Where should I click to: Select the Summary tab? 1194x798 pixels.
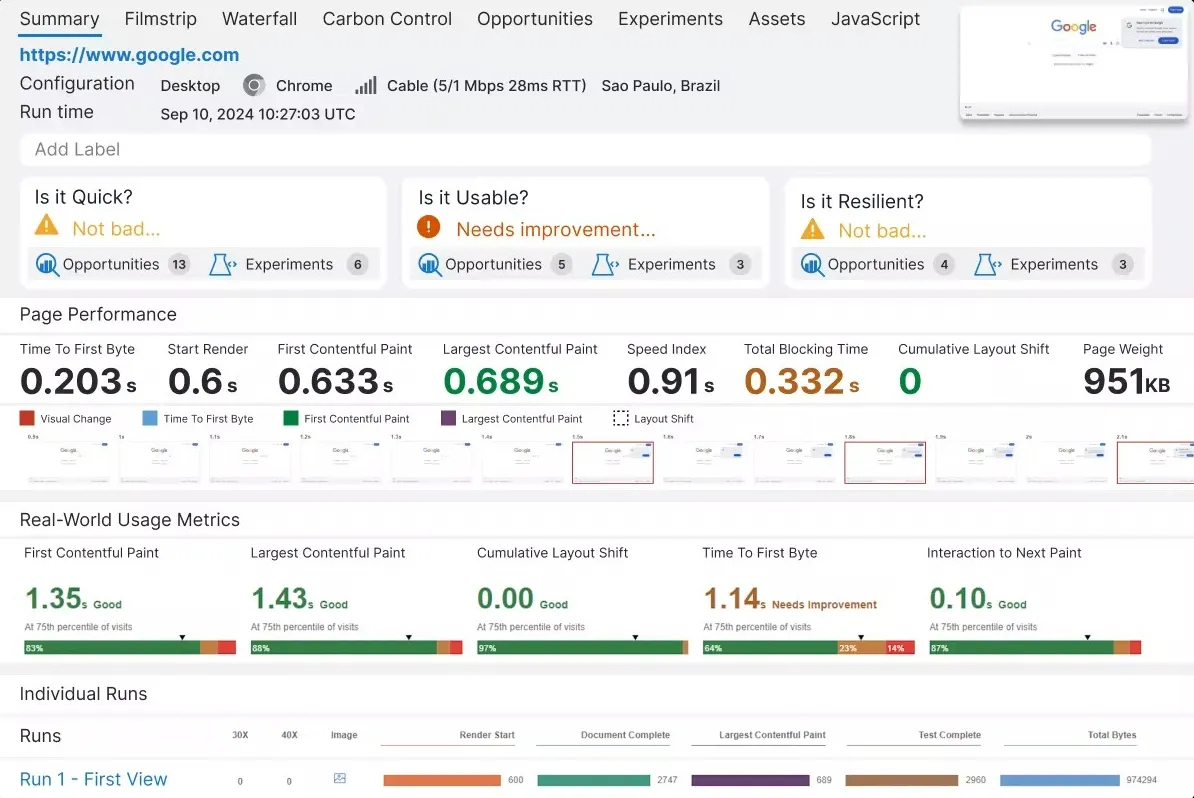[59, 19]
